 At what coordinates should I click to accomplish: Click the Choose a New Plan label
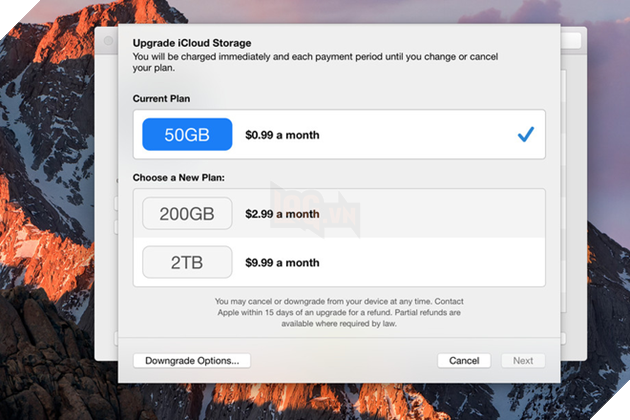179,178
